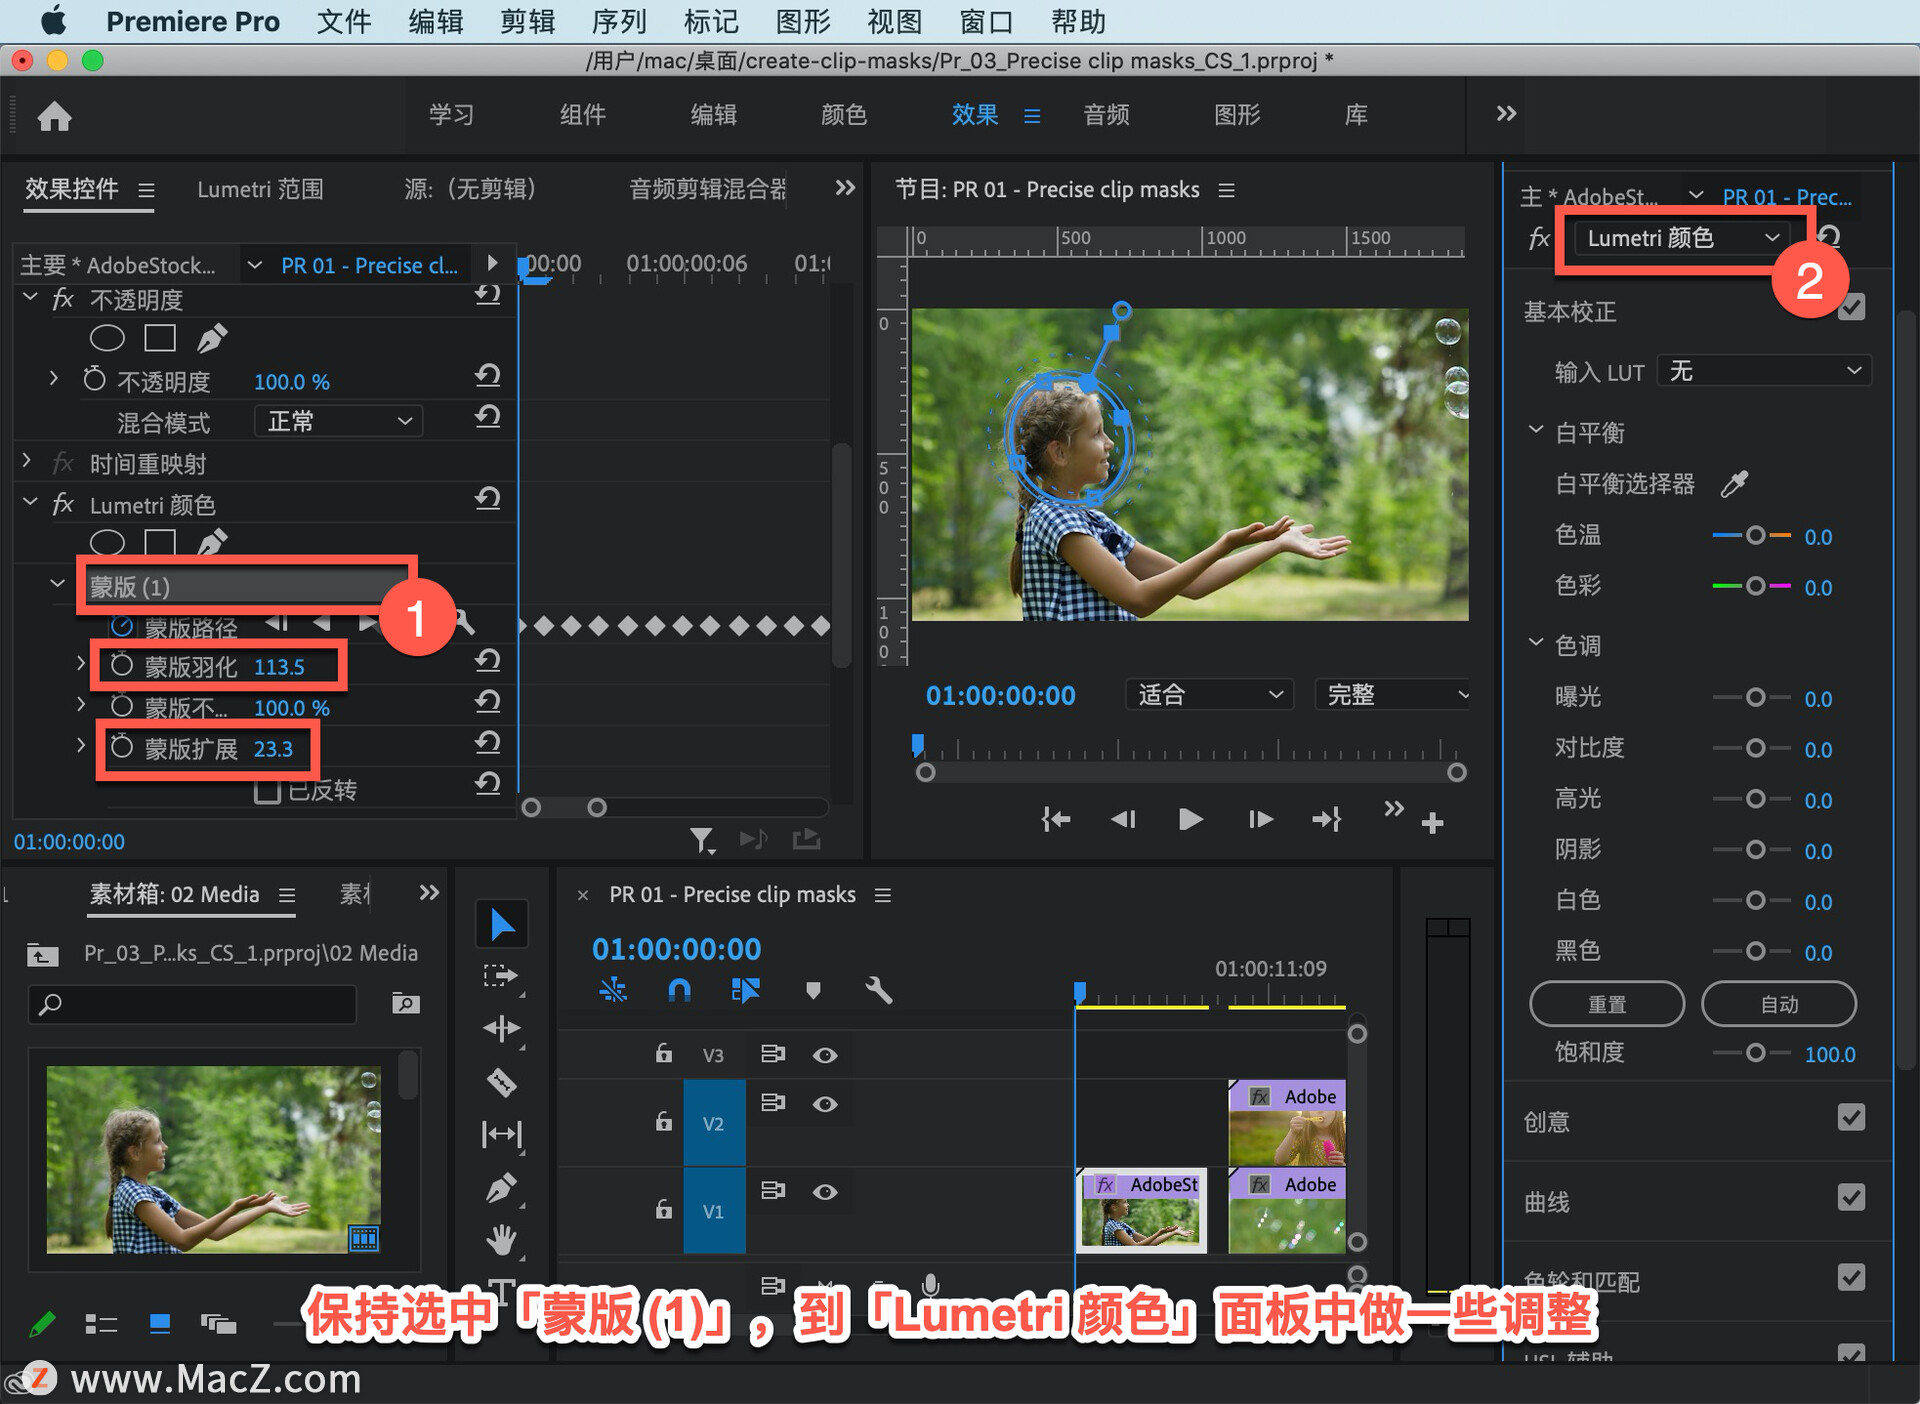
Task: Switch to the 颜色 workspace tab
Action: coord(843,115)
